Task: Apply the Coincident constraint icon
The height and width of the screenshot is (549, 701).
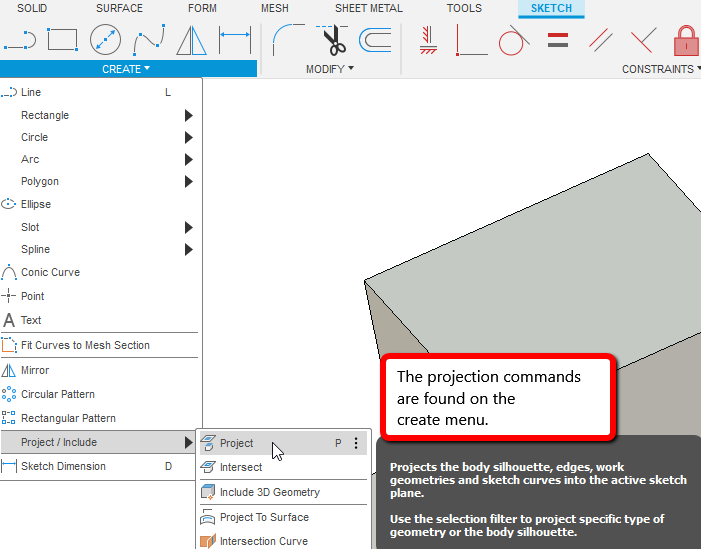Action: 471,40
